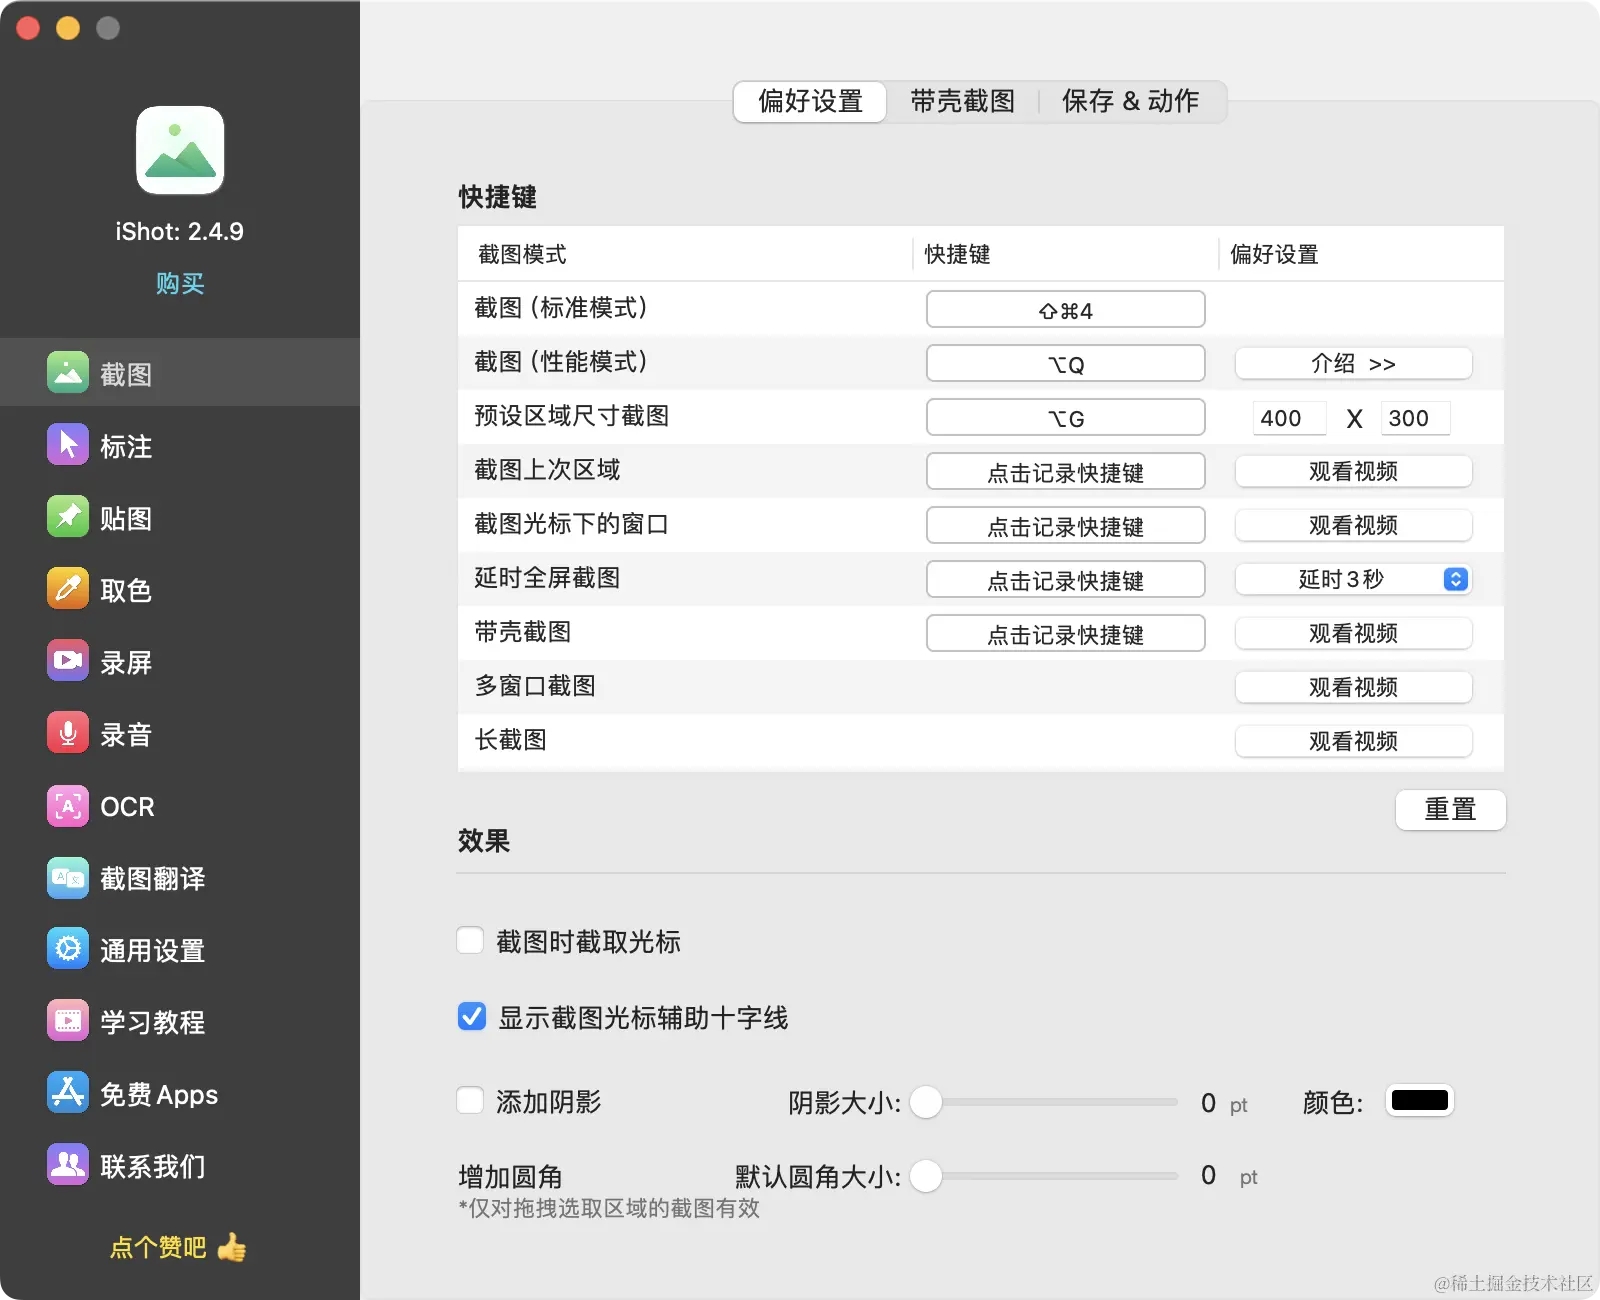Click the iShot app logo icon

pyautogui.click(x=180, y=150)
